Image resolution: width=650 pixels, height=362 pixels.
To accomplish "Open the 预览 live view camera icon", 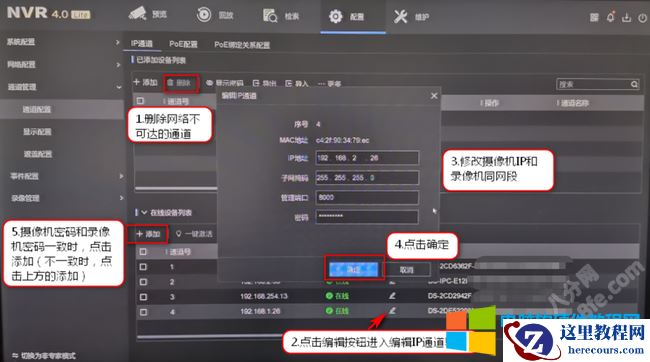I will pyautogui.click(x=137, y=14).
